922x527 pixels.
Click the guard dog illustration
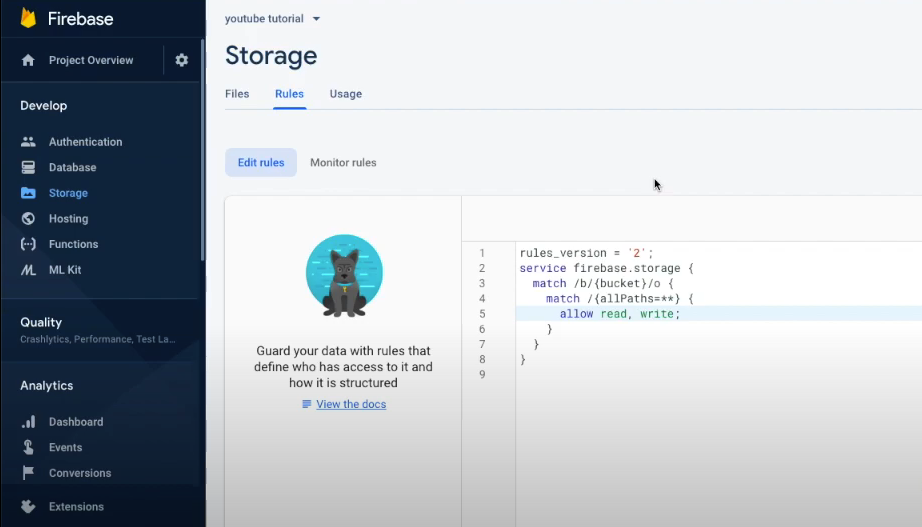tap(344, 276)
